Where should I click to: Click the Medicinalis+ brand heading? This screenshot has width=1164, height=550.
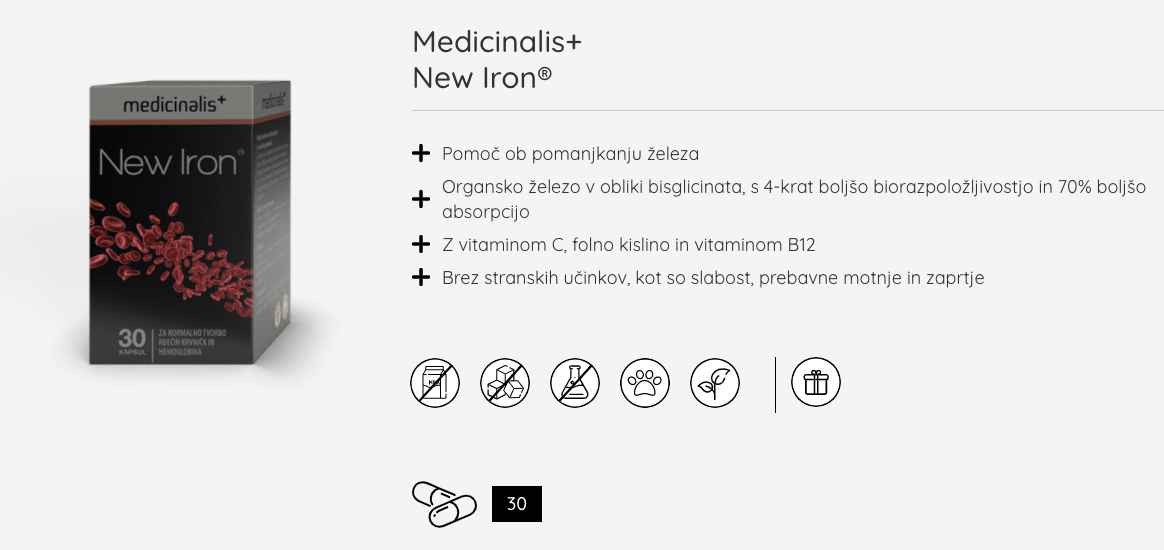point(497,42)
